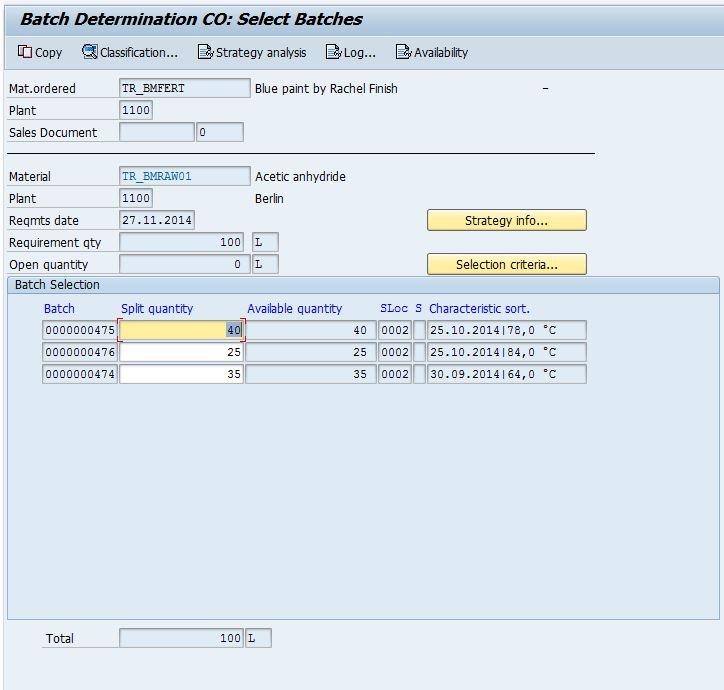Screen dimensions: 724x690
Task: Select the Material field TR_BMRAW01
Action: tap(185, 176)
